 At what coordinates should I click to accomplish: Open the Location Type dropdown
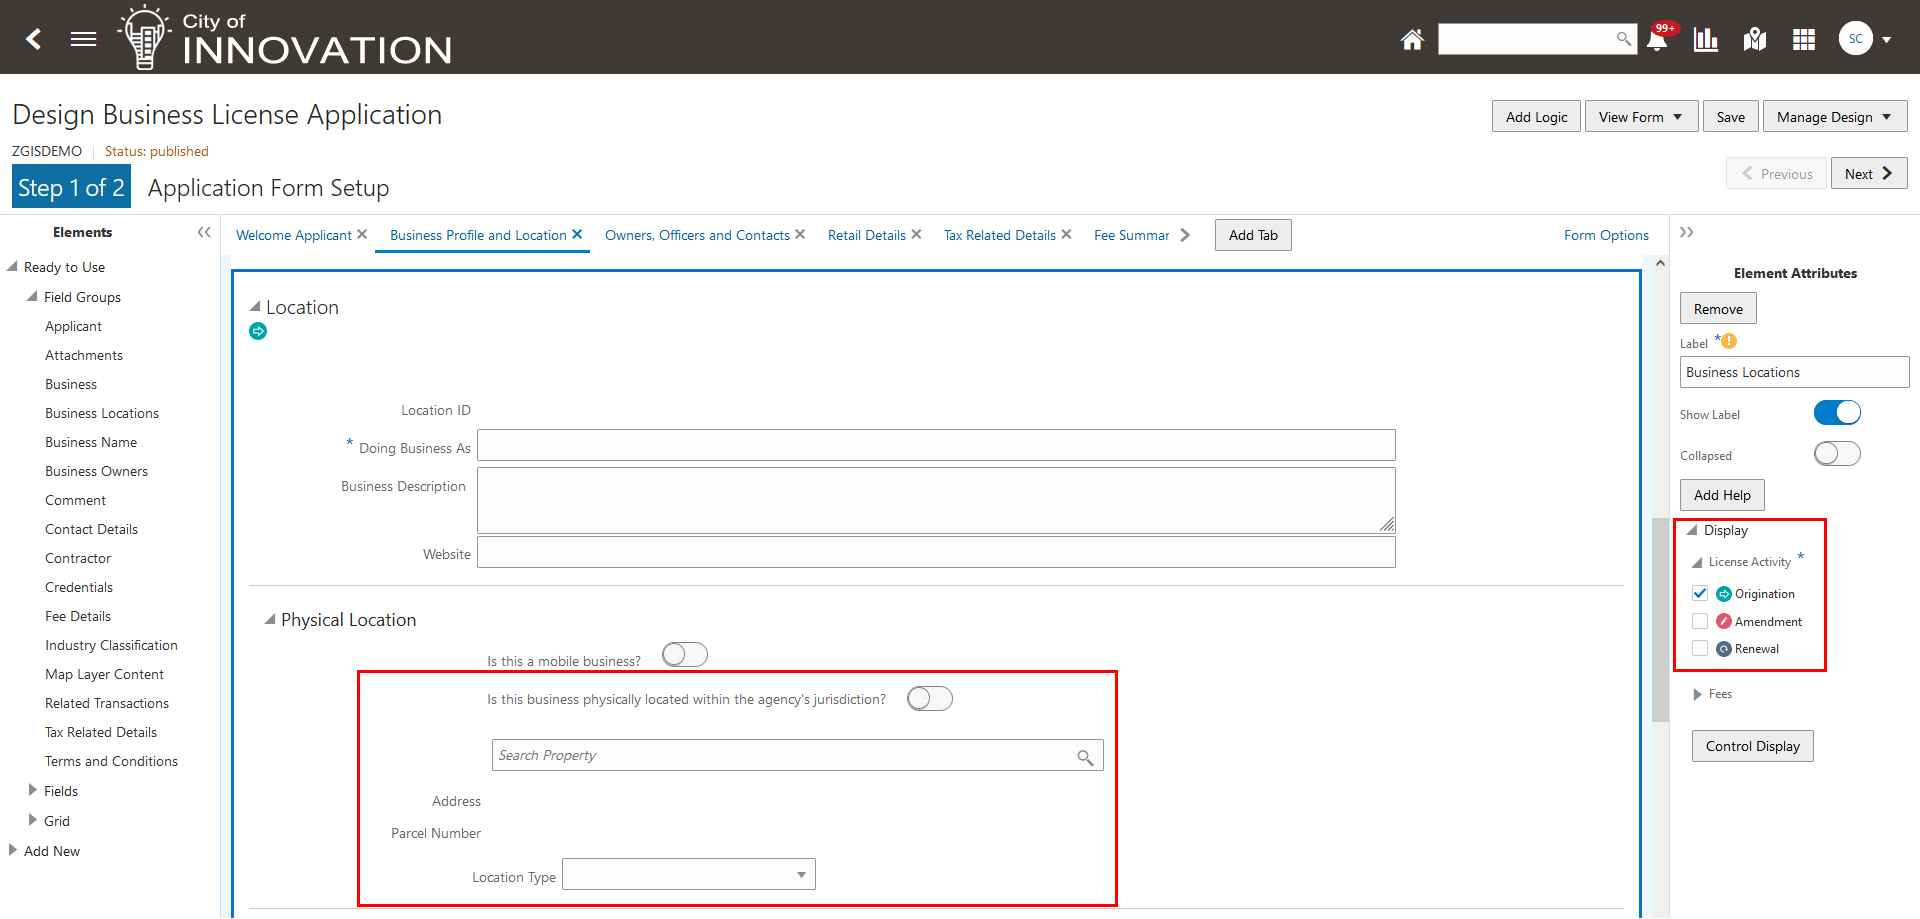(x=689, y=874)
